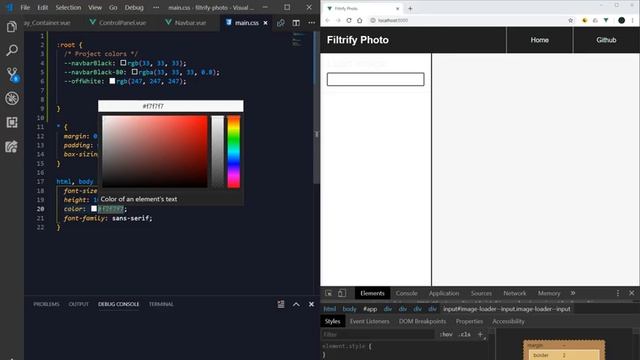The width and height of the screenshot is (640, 360).
Task: Click the styles Filter field
Action: [378, 334]
